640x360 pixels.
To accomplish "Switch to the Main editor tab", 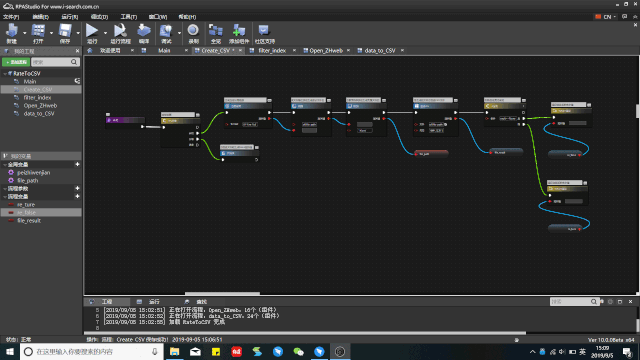I will tap(164, 51).
